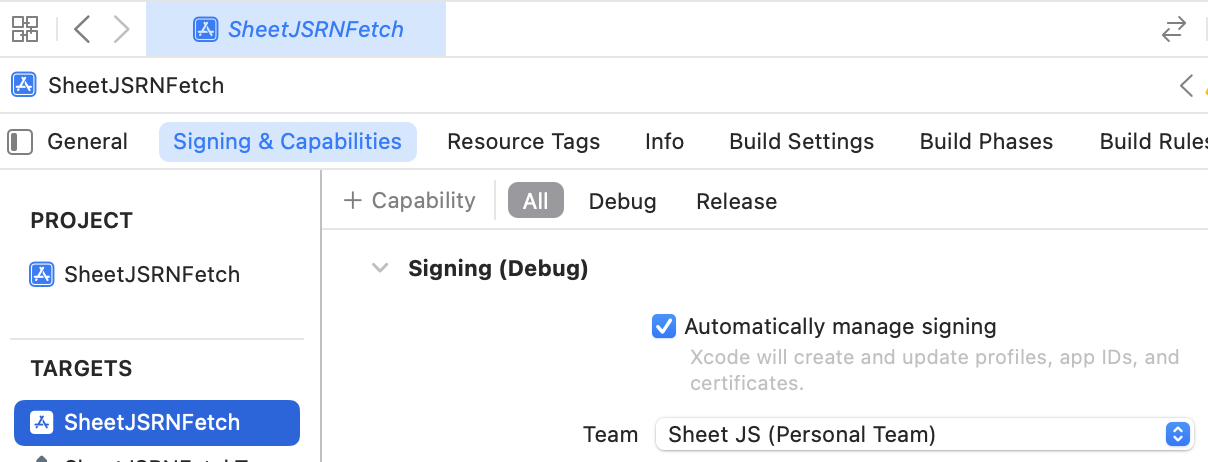This screenshot has width=1208, height=462.
Task: Show Release configuration capabilities
Action: click(x=736, y=201)
